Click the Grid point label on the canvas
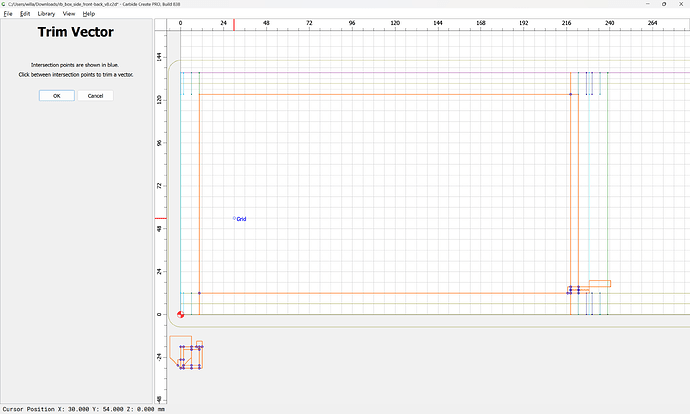Image resolution: width=690 pixels, height=414 pixels. click(240, 218)
